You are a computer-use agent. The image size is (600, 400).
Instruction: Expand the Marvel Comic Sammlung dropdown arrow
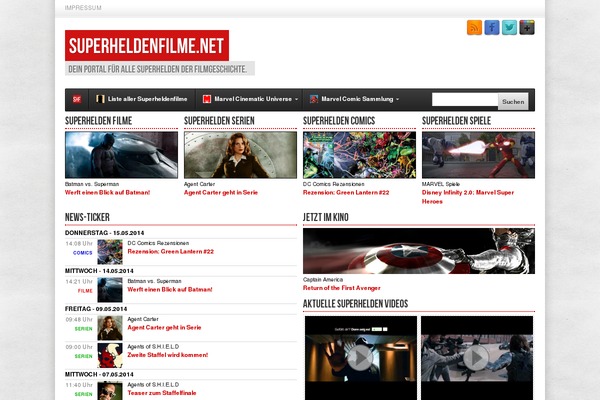[398, 99]
